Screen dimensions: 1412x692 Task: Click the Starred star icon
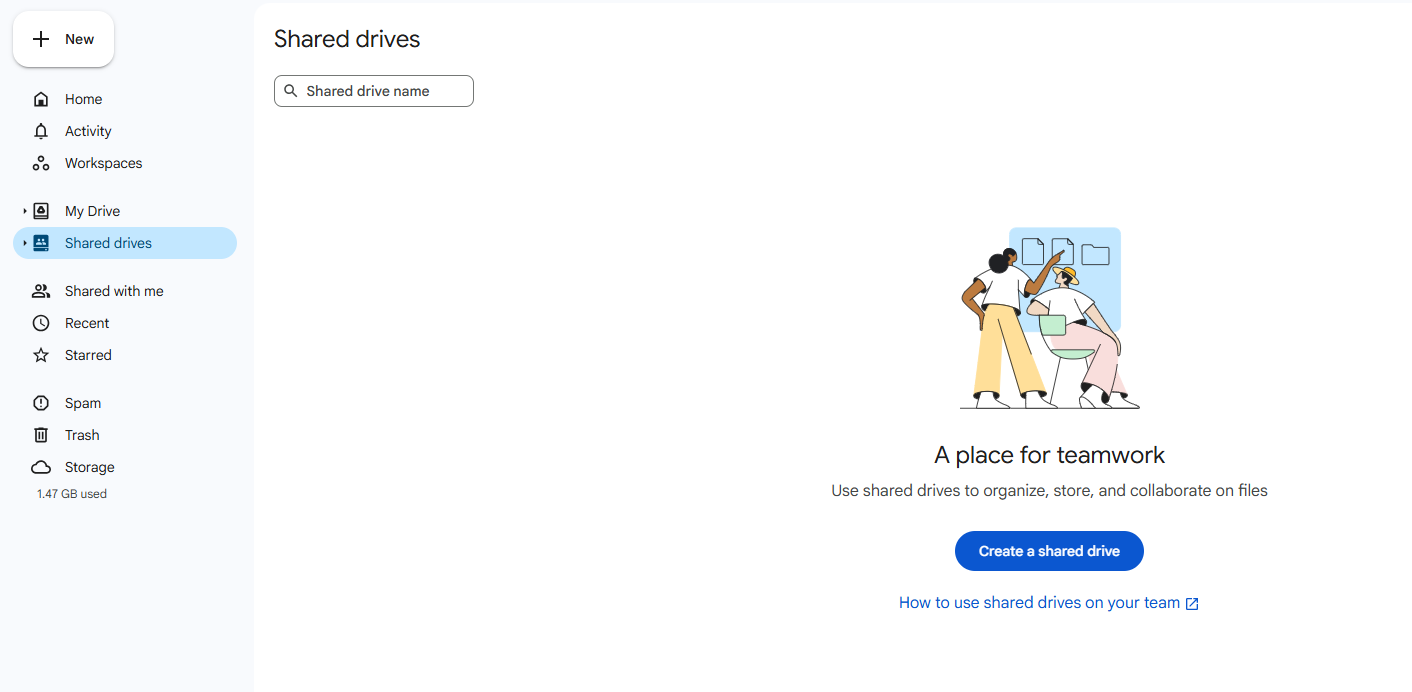coord(41,355)
